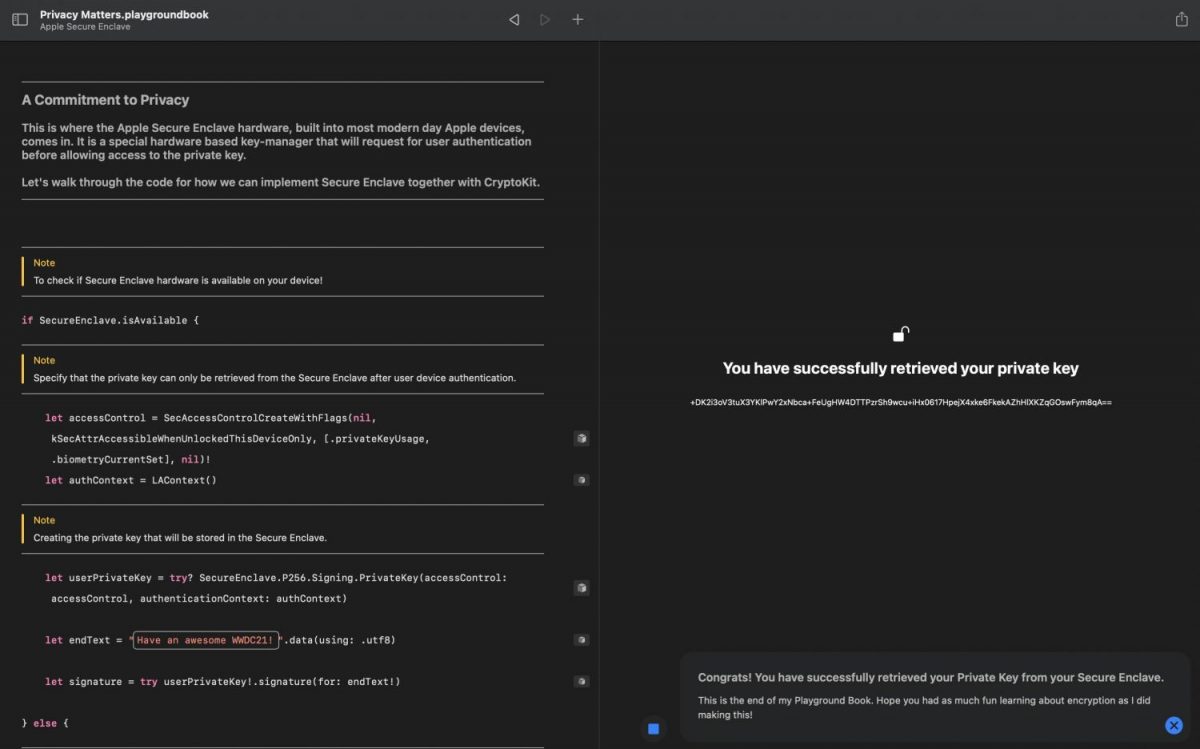Click the note about checking Secure Enclave availability
1200x749 pixels.
tap(178, 280)
